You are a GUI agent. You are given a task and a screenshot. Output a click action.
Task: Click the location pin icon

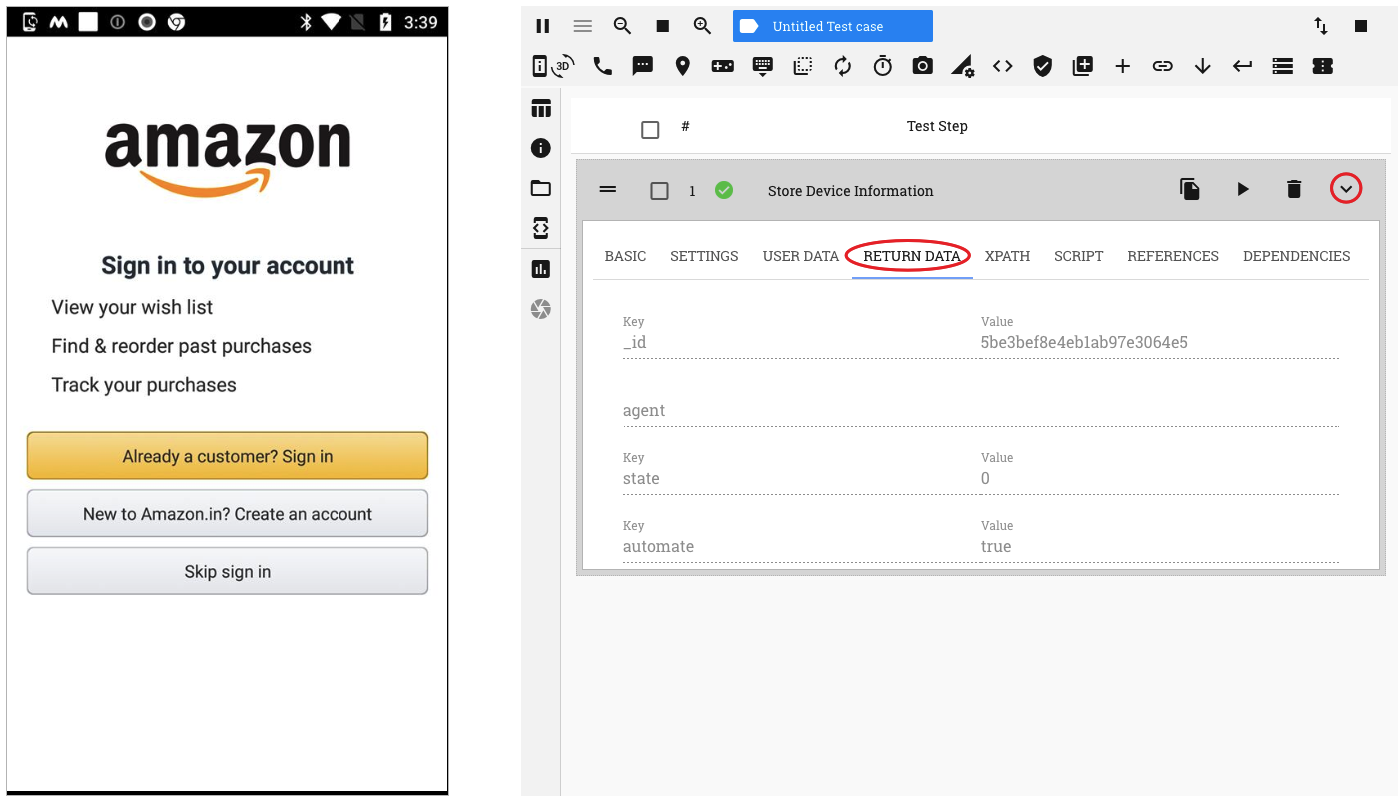point(683,66)
